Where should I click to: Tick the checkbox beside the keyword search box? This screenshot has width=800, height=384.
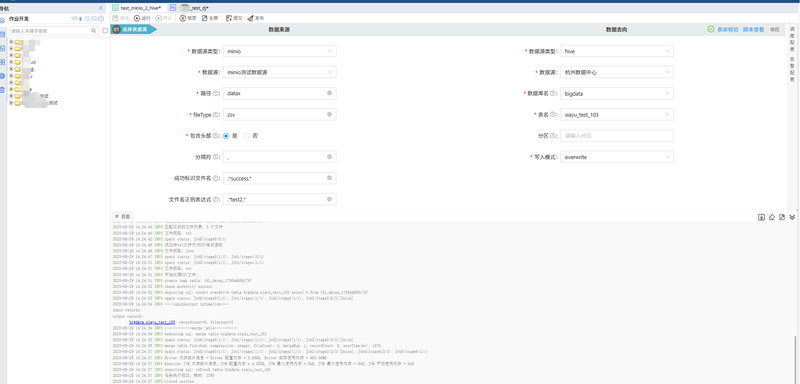(105, 31)
